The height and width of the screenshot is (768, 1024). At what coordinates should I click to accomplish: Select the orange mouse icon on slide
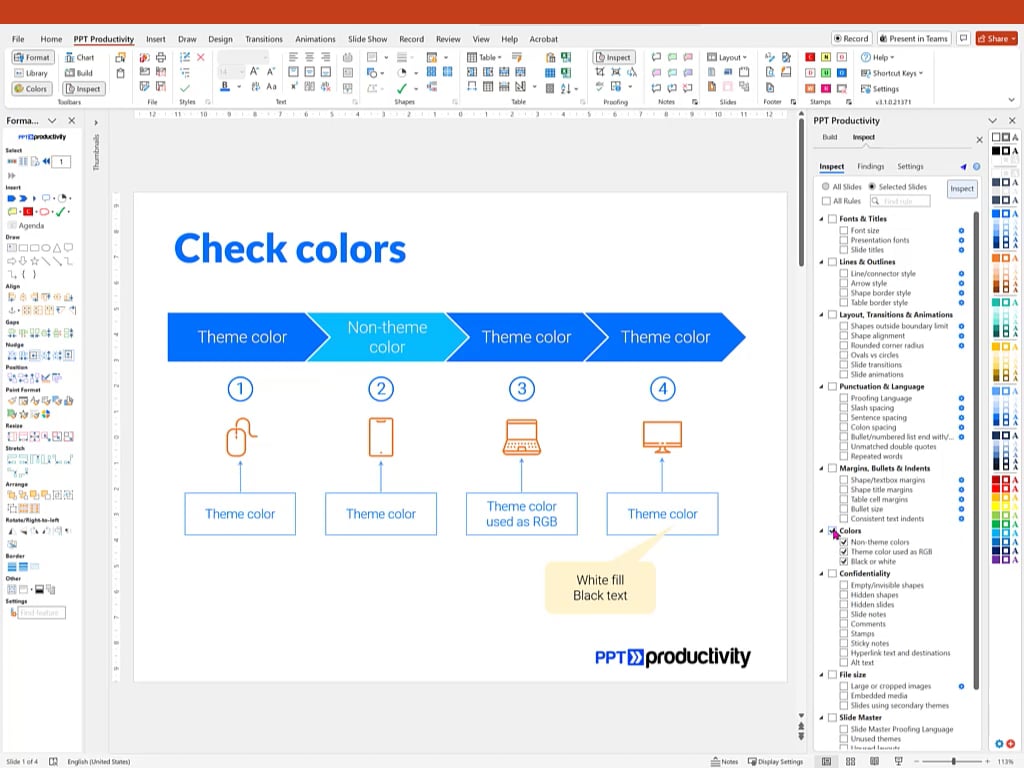pyautogui.click(x=240, y=437)
